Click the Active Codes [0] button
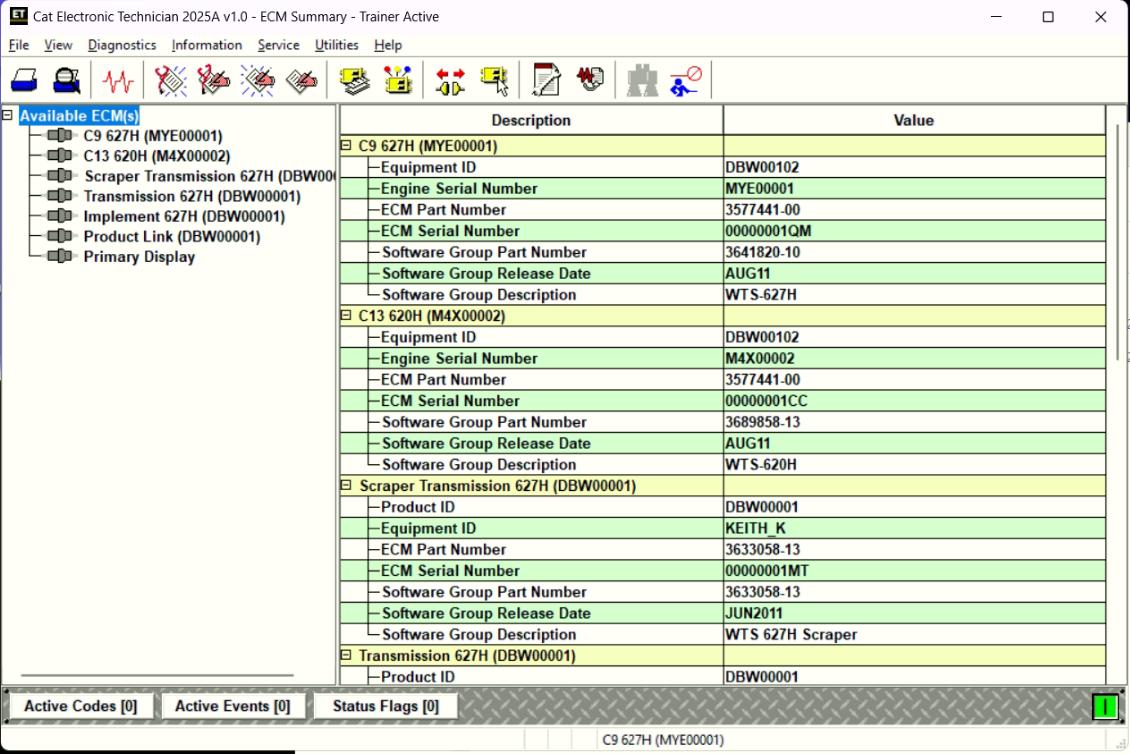The image size is (1130, 754). (81, 706)
